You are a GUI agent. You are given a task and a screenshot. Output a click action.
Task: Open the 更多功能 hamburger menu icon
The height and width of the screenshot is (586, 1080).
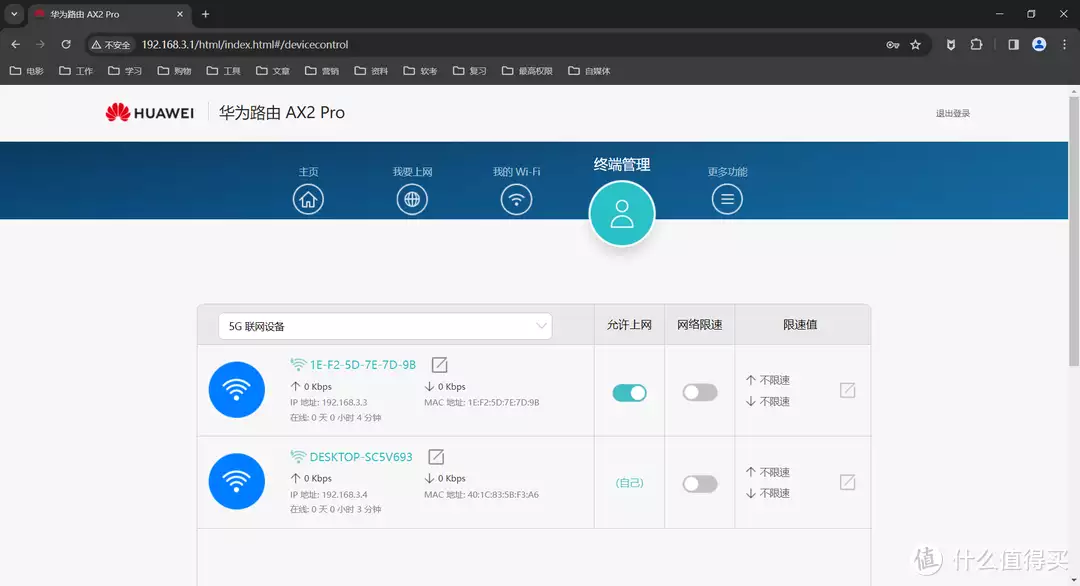tap(727, 199)
